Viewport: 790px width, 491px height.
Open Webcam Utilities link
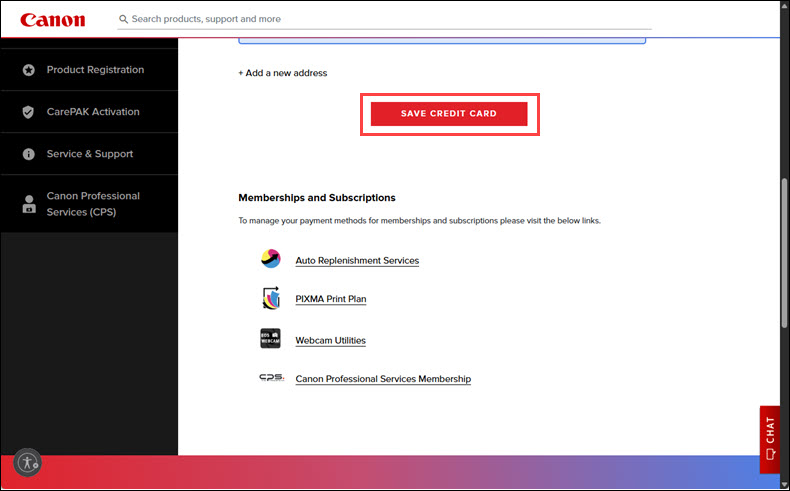pyautogui.click(x=331, y=340)
